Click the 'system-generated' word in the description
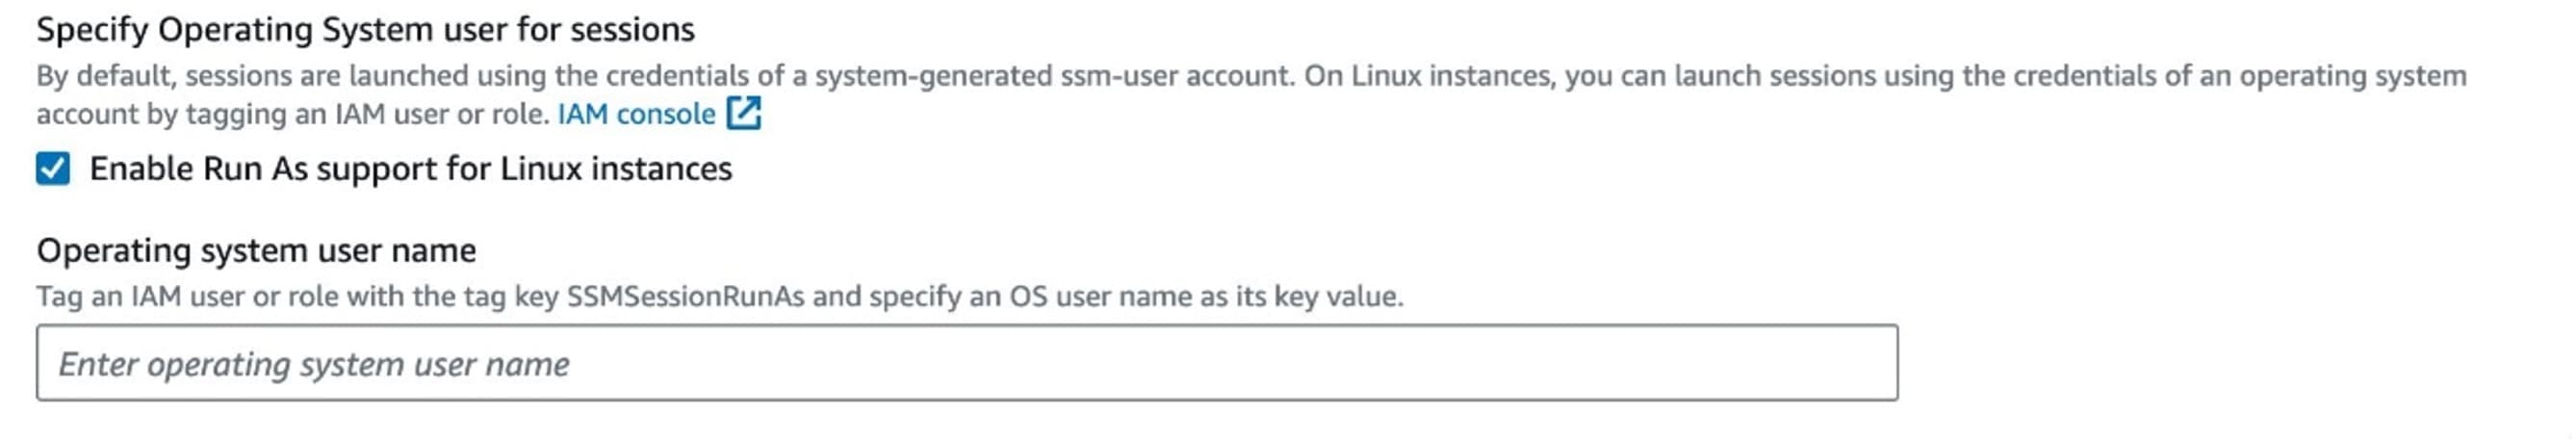The height and width of the screenshot is (444, 2576). pos(932,76)
